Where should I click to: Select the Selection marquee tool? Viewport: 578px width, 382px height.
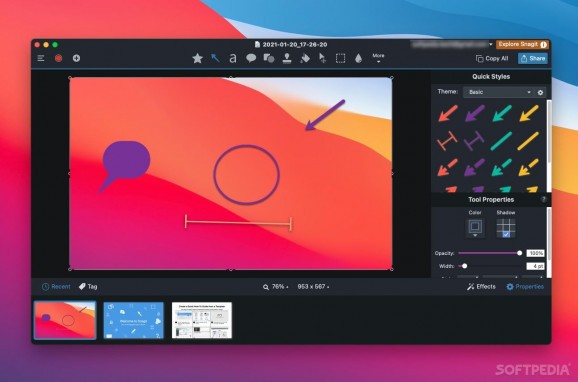(x=340, y=58)
